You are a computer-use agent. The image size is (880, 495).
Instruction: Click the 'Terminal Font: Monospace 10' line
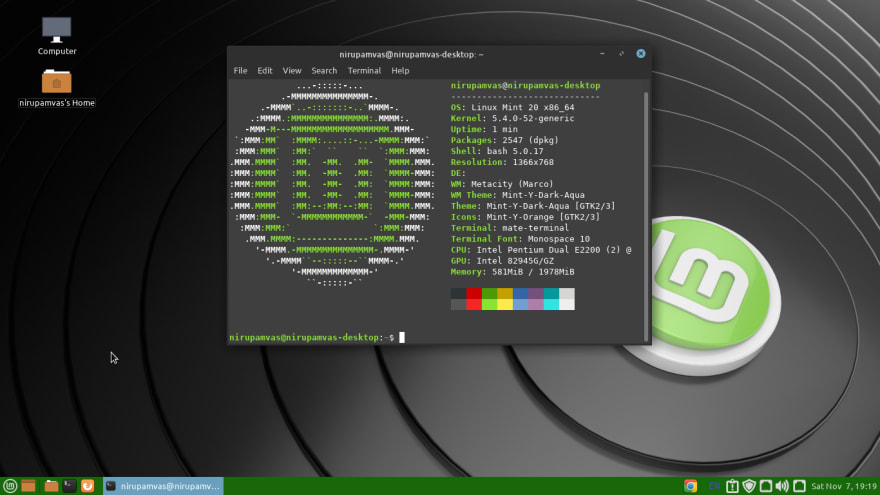pos(520,239)
